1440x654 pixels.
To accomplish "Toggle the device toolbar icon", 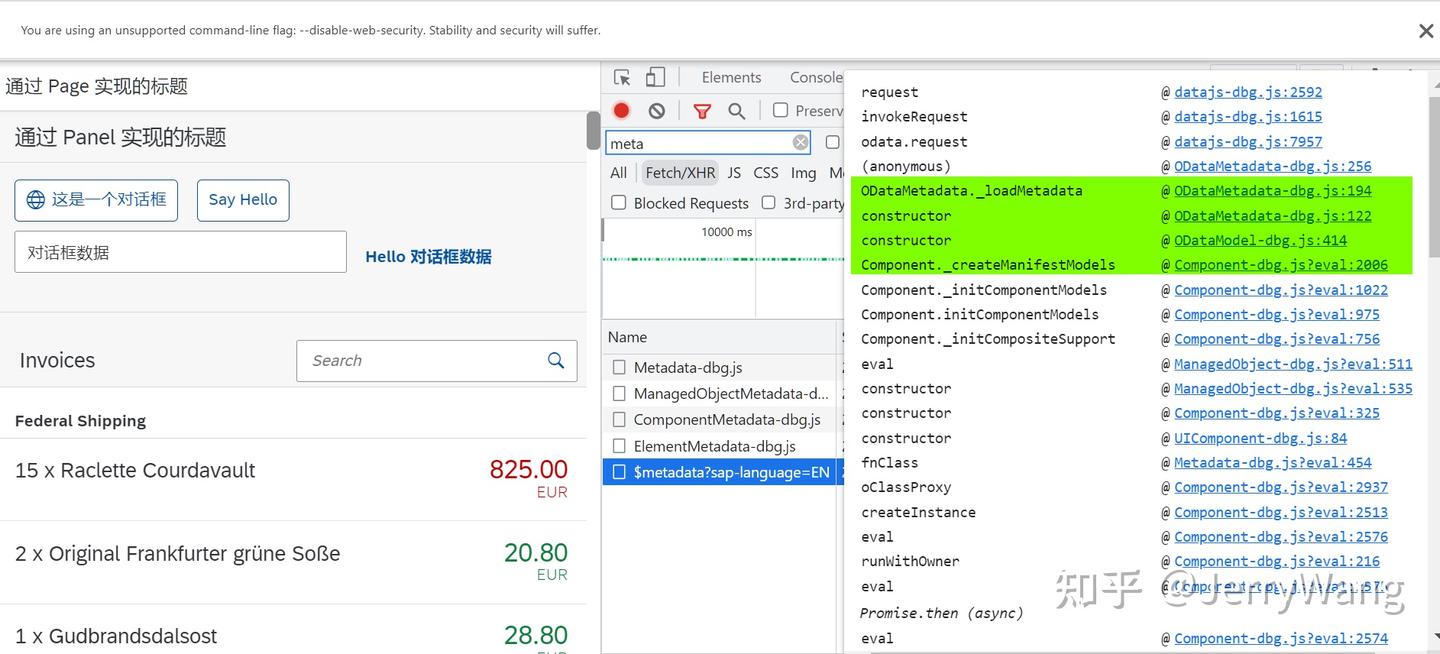I will click(x=655, y=77).
